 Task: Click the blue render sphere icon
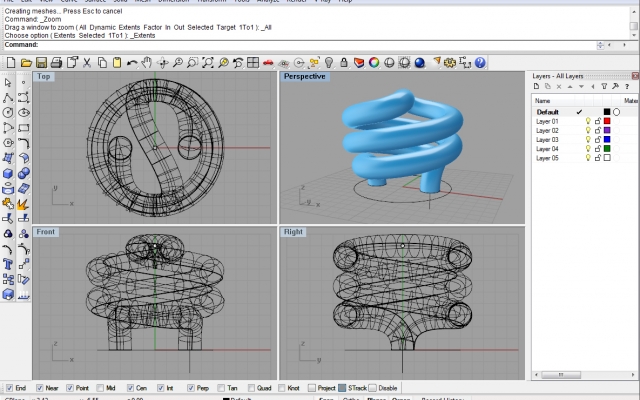coord(419,63)
